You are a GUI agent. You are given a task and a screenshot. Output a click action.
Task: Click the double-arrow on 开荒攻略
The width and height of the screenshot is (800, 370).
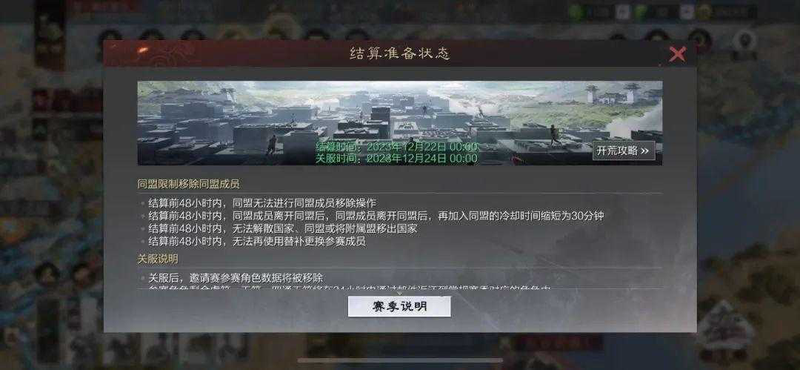point(644,151)
